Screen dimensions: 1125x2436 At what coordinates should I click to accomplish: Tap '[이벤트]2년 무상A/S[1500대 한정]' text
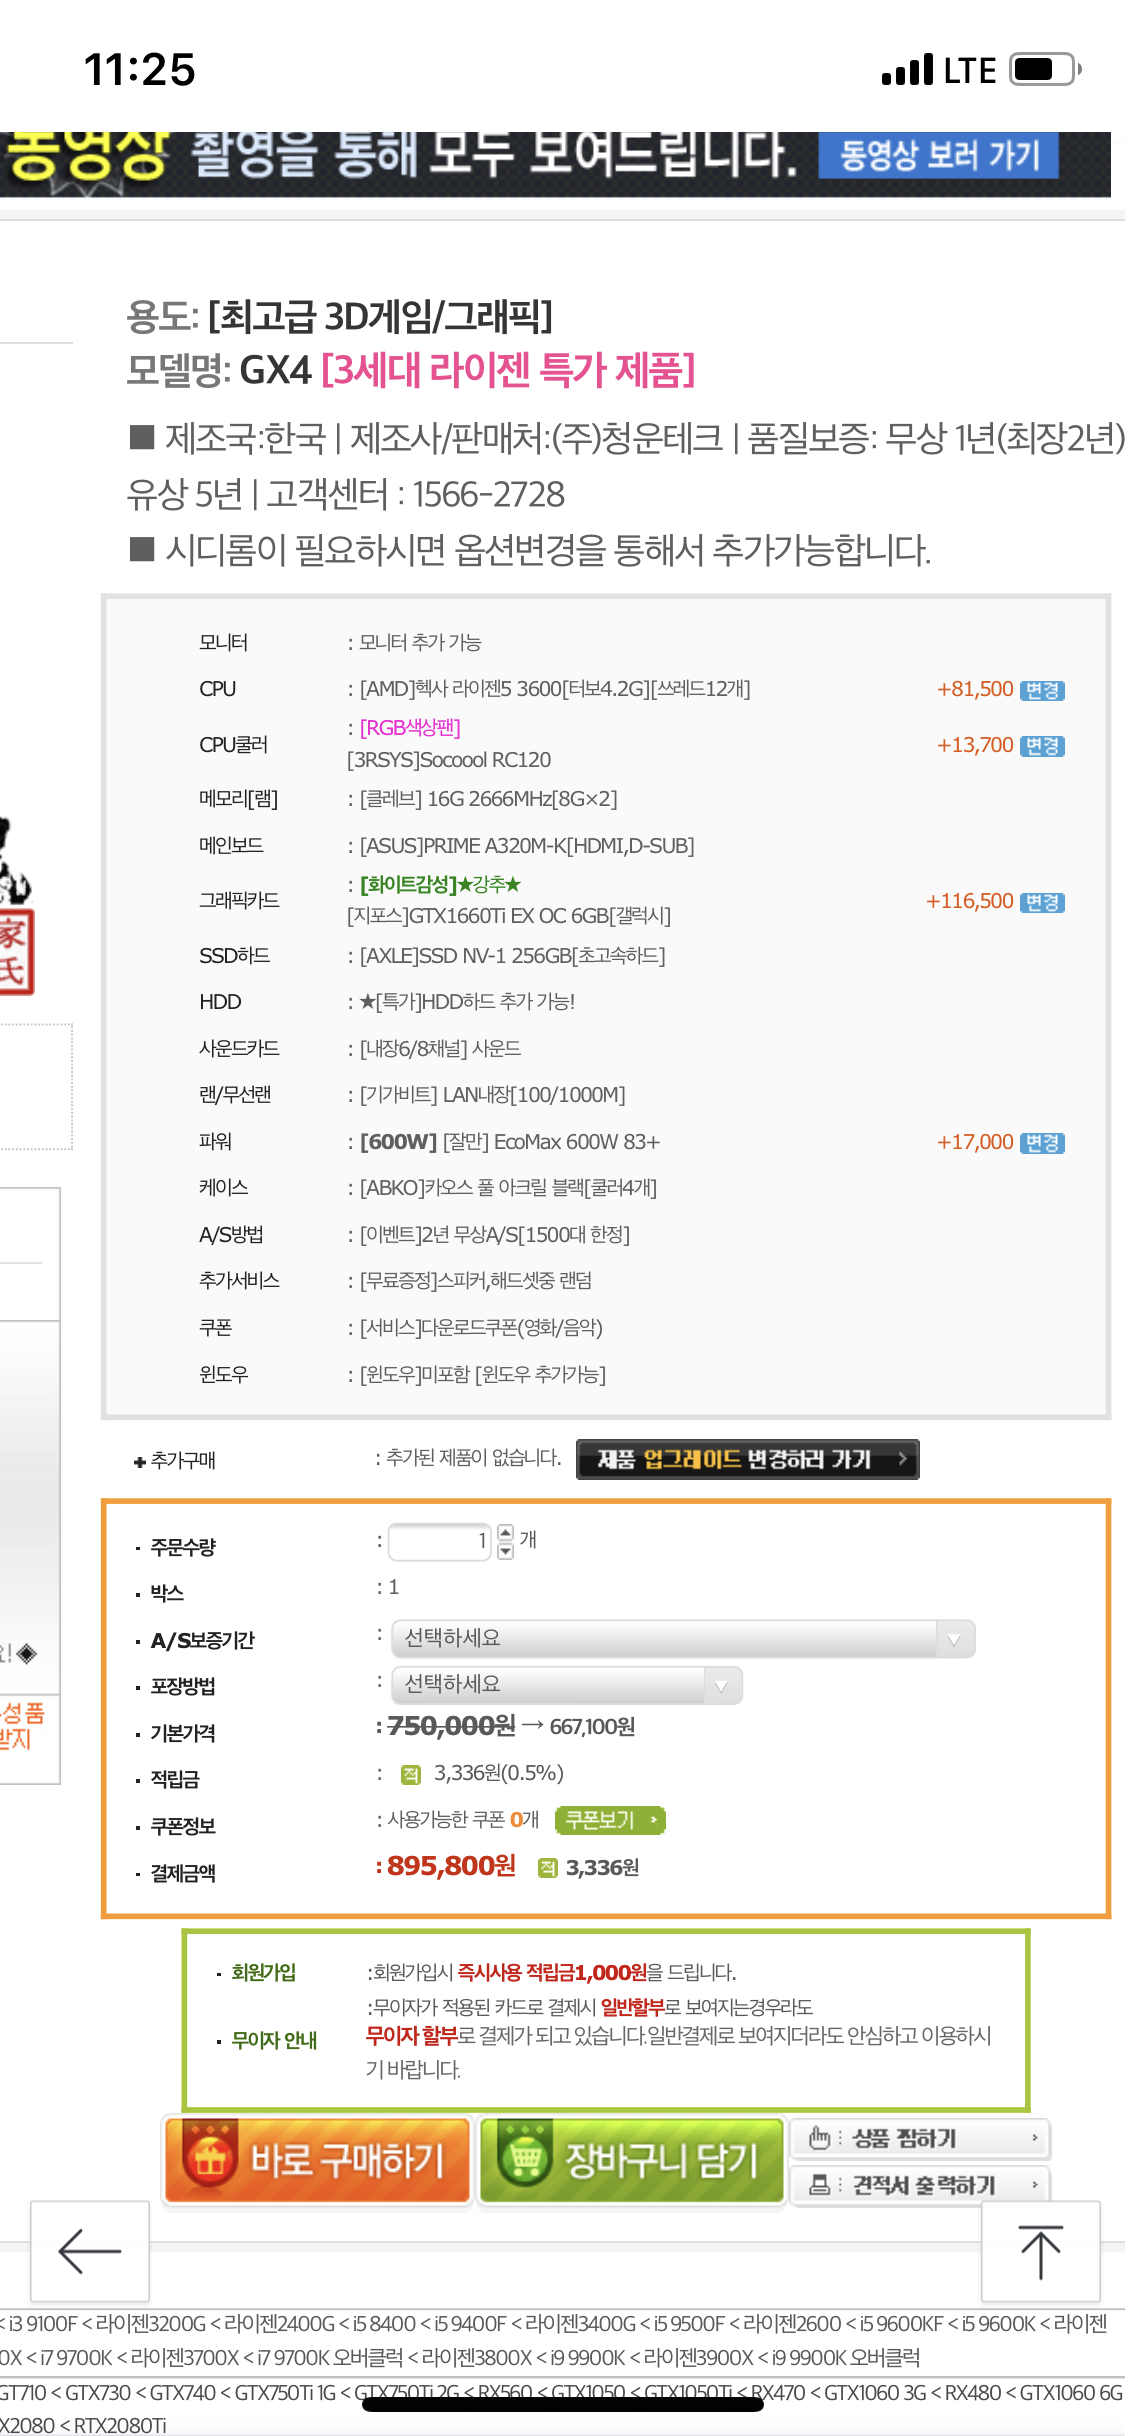pyautogui.click(x=494, y=1235)
